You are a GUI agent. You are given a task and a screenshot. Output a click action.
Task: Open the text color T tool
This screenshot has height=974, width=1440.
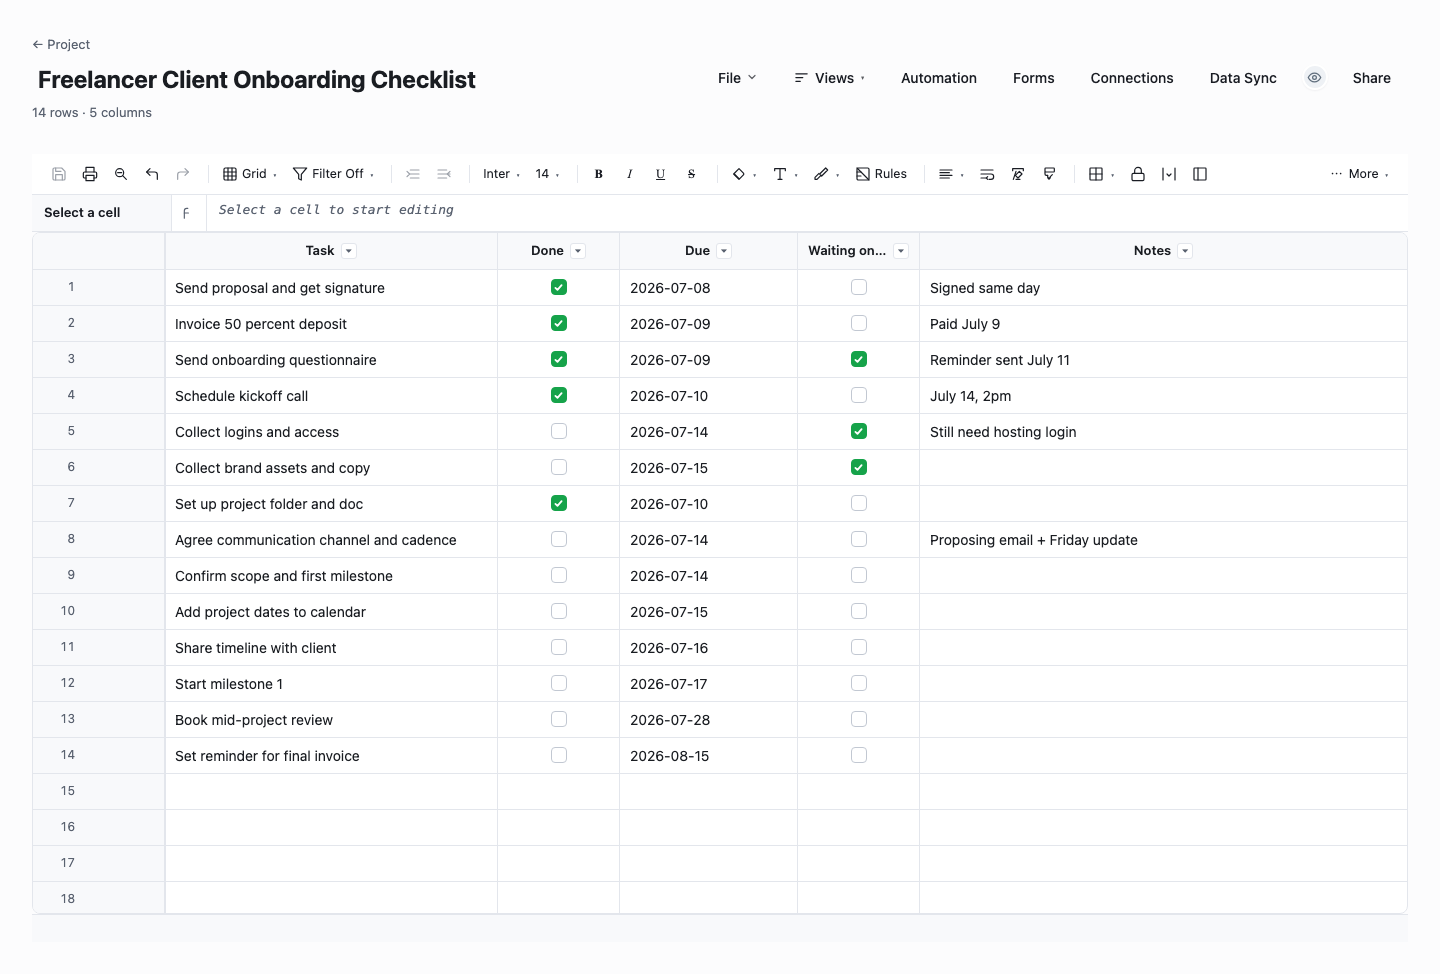785,174
